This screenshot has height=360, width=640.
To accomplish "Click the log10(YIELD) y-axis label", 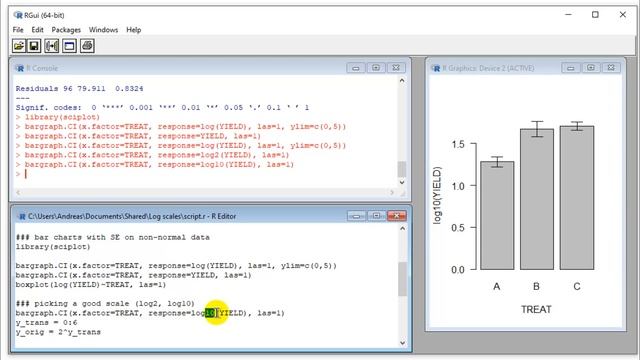I will click(437, 196).
